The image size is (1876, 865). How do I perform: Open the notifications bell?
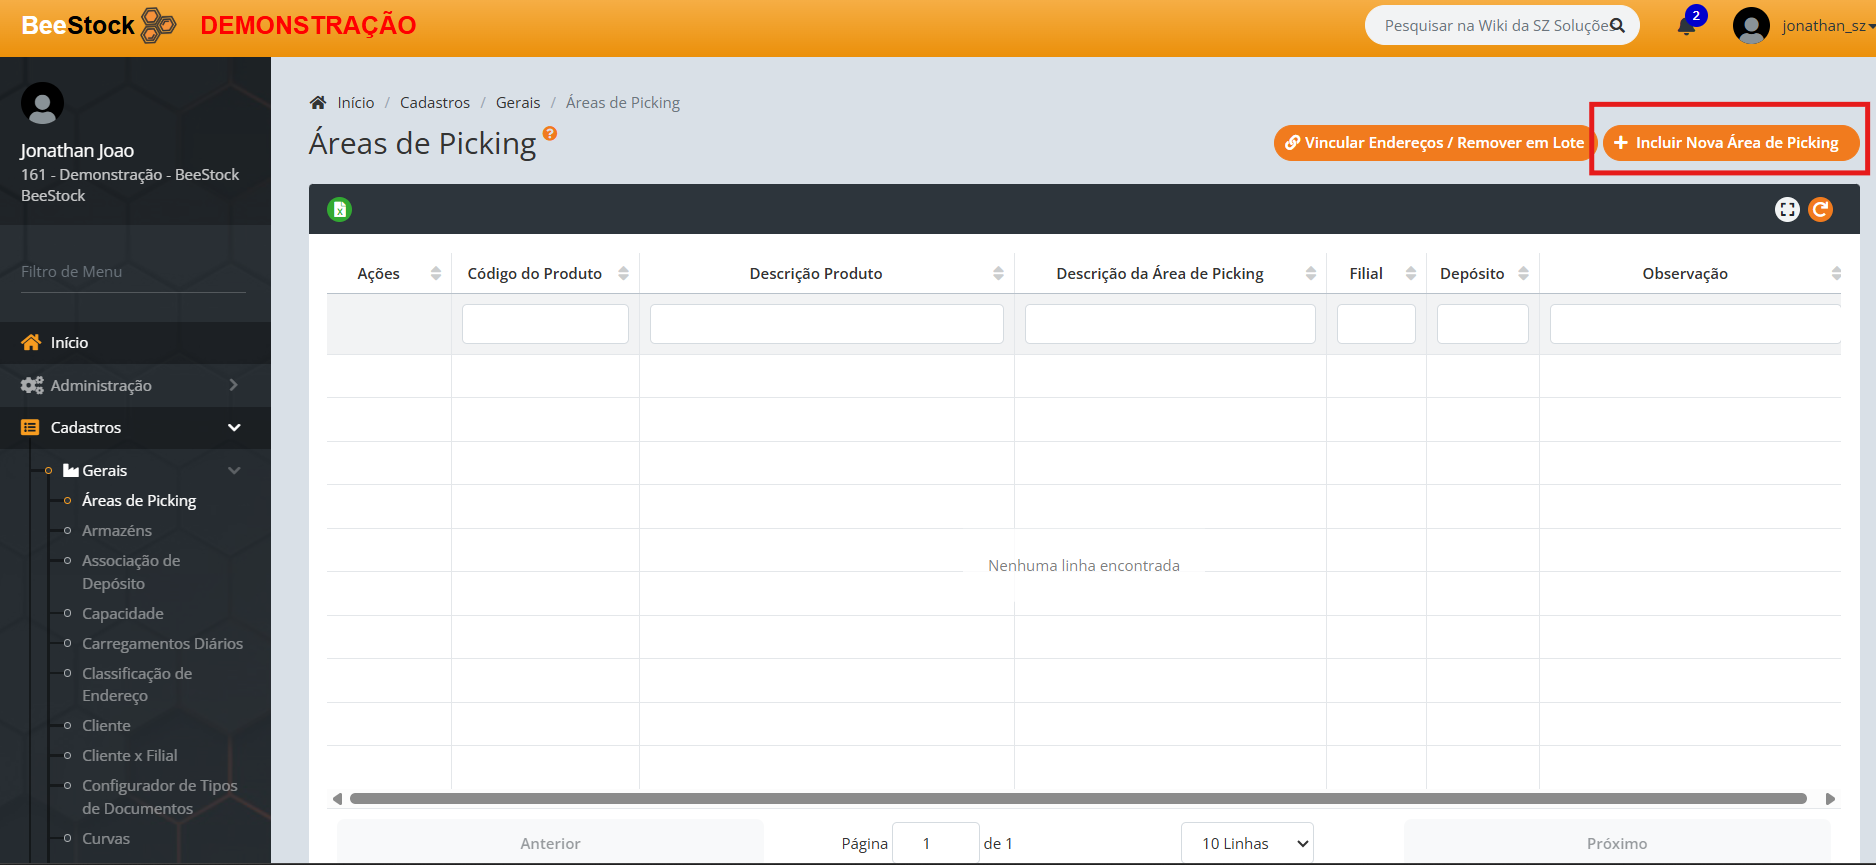[1686, 26]
